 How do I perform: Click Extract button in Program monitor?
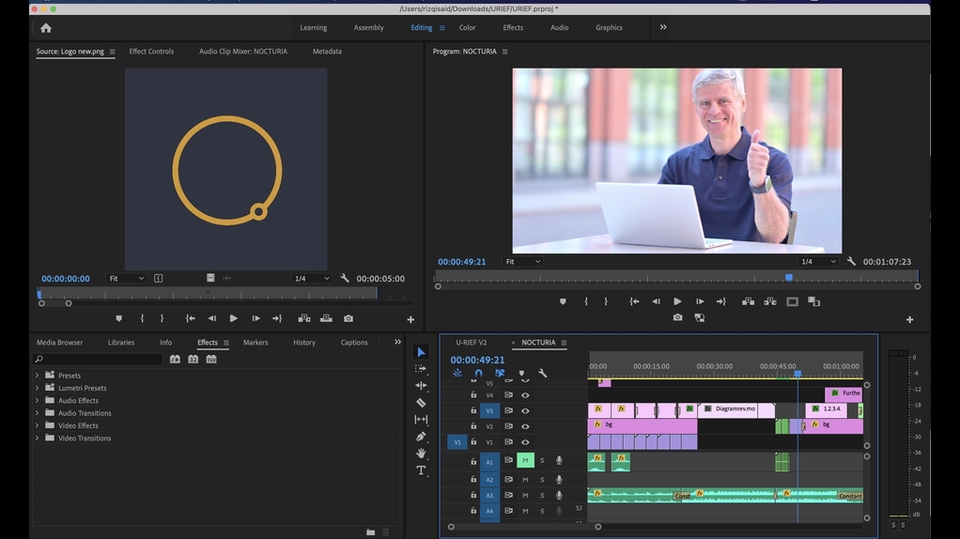tap(770, 301)
